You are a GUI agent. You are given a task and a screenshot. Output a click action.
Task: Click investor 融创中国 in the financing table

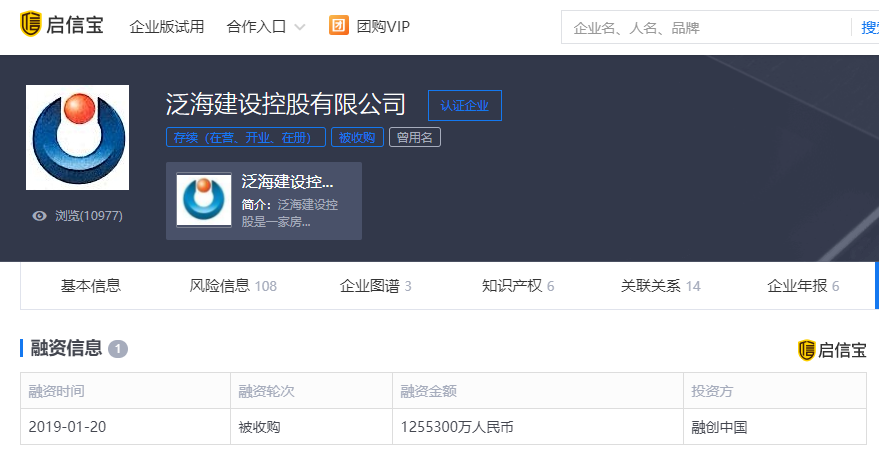[719, 427]
